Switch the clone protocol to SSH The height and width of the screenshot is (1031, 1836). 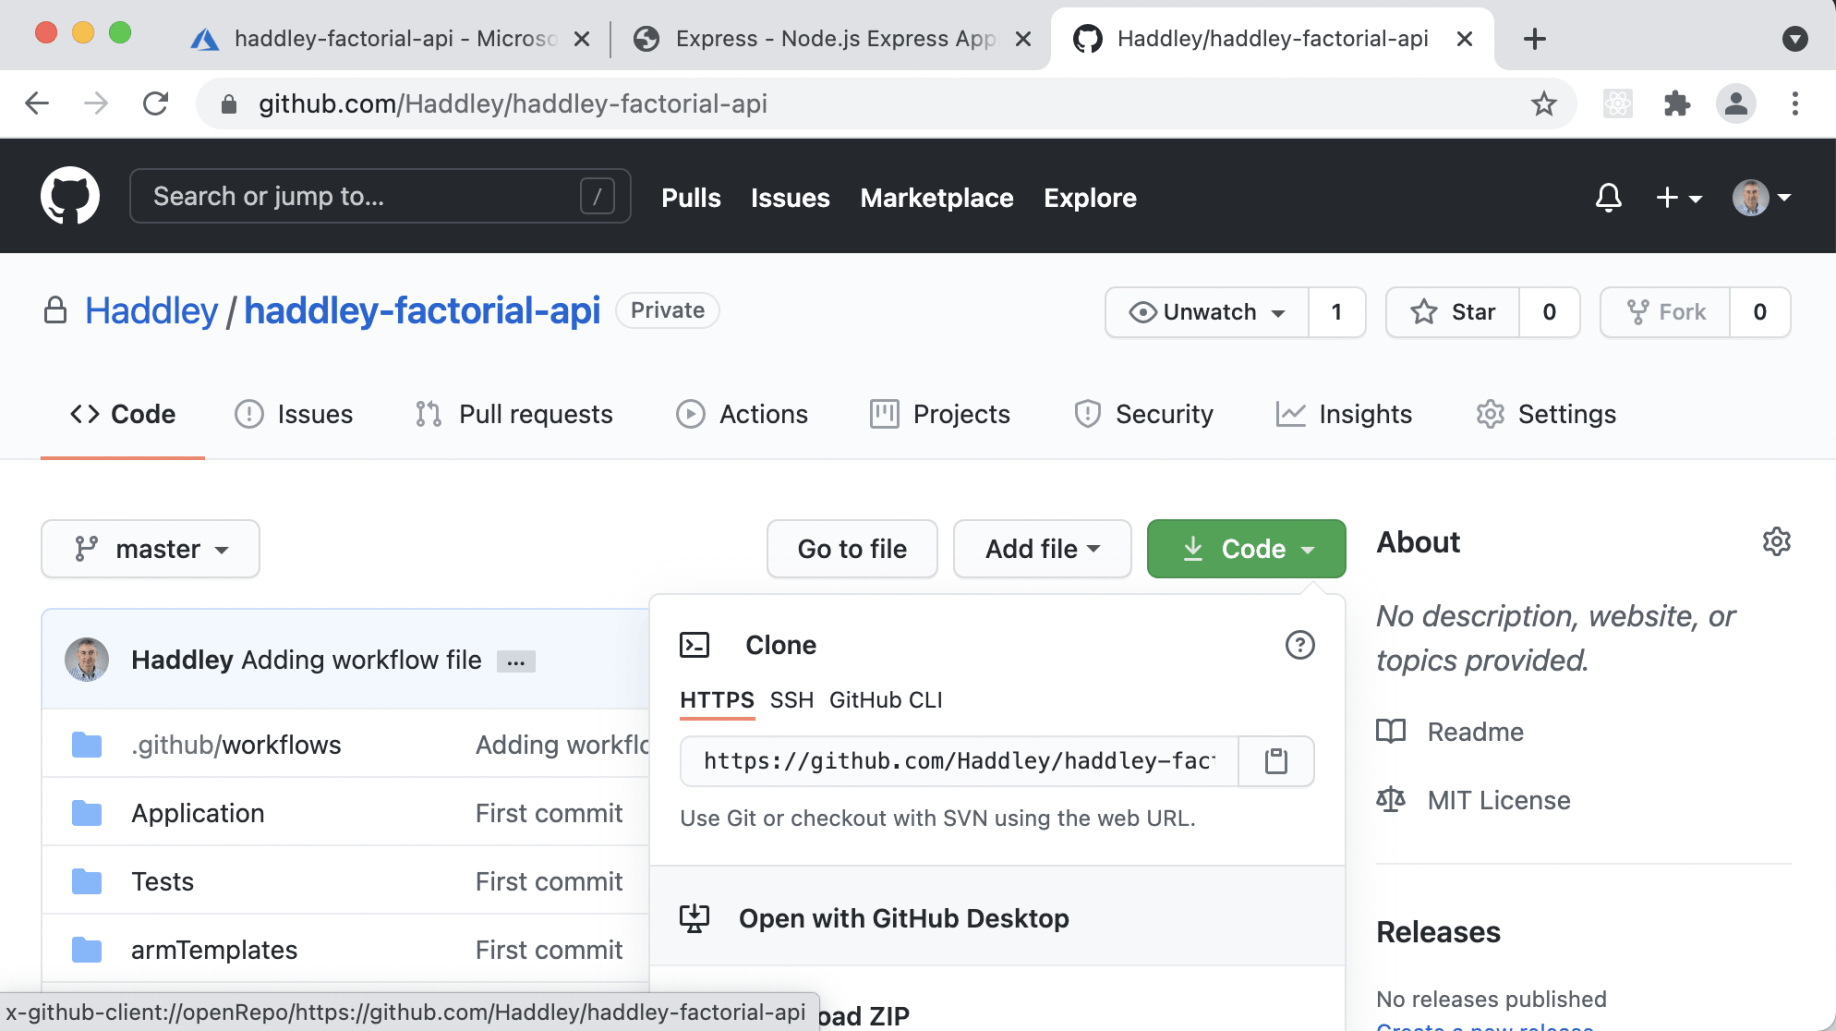pyautogui.click(x=791, y=700)
